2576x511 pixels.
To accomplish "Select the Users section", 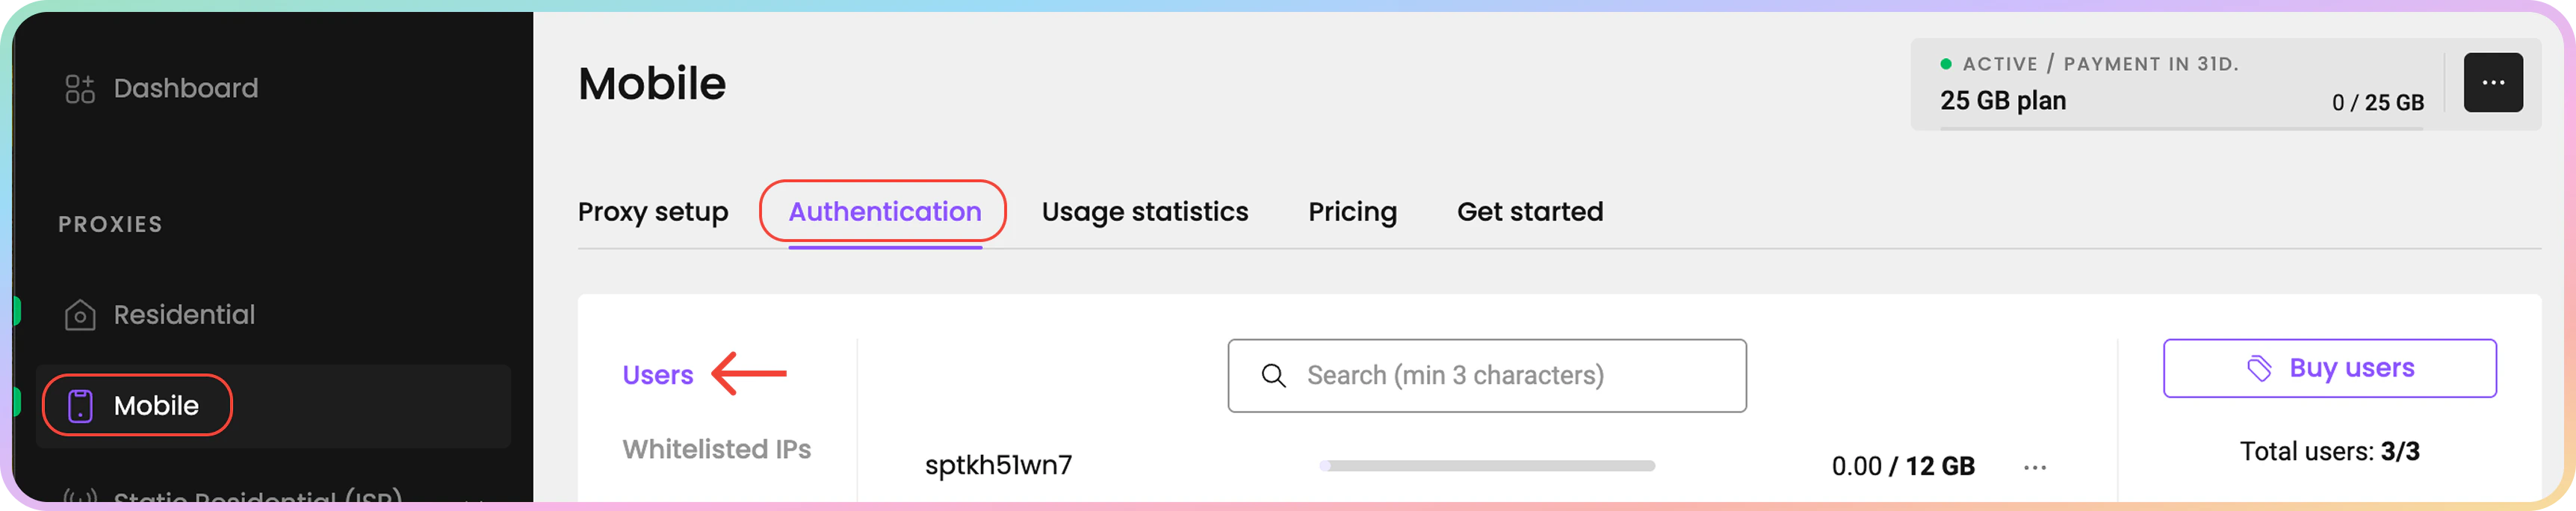I will (657, 375).
